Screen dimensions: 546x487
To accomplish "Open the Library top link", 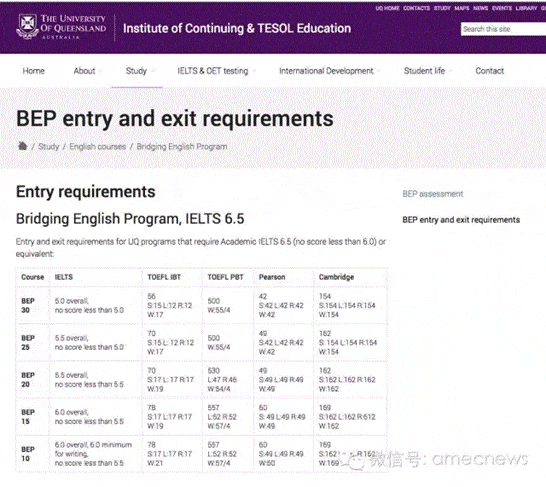I will [x=526, y=8].
